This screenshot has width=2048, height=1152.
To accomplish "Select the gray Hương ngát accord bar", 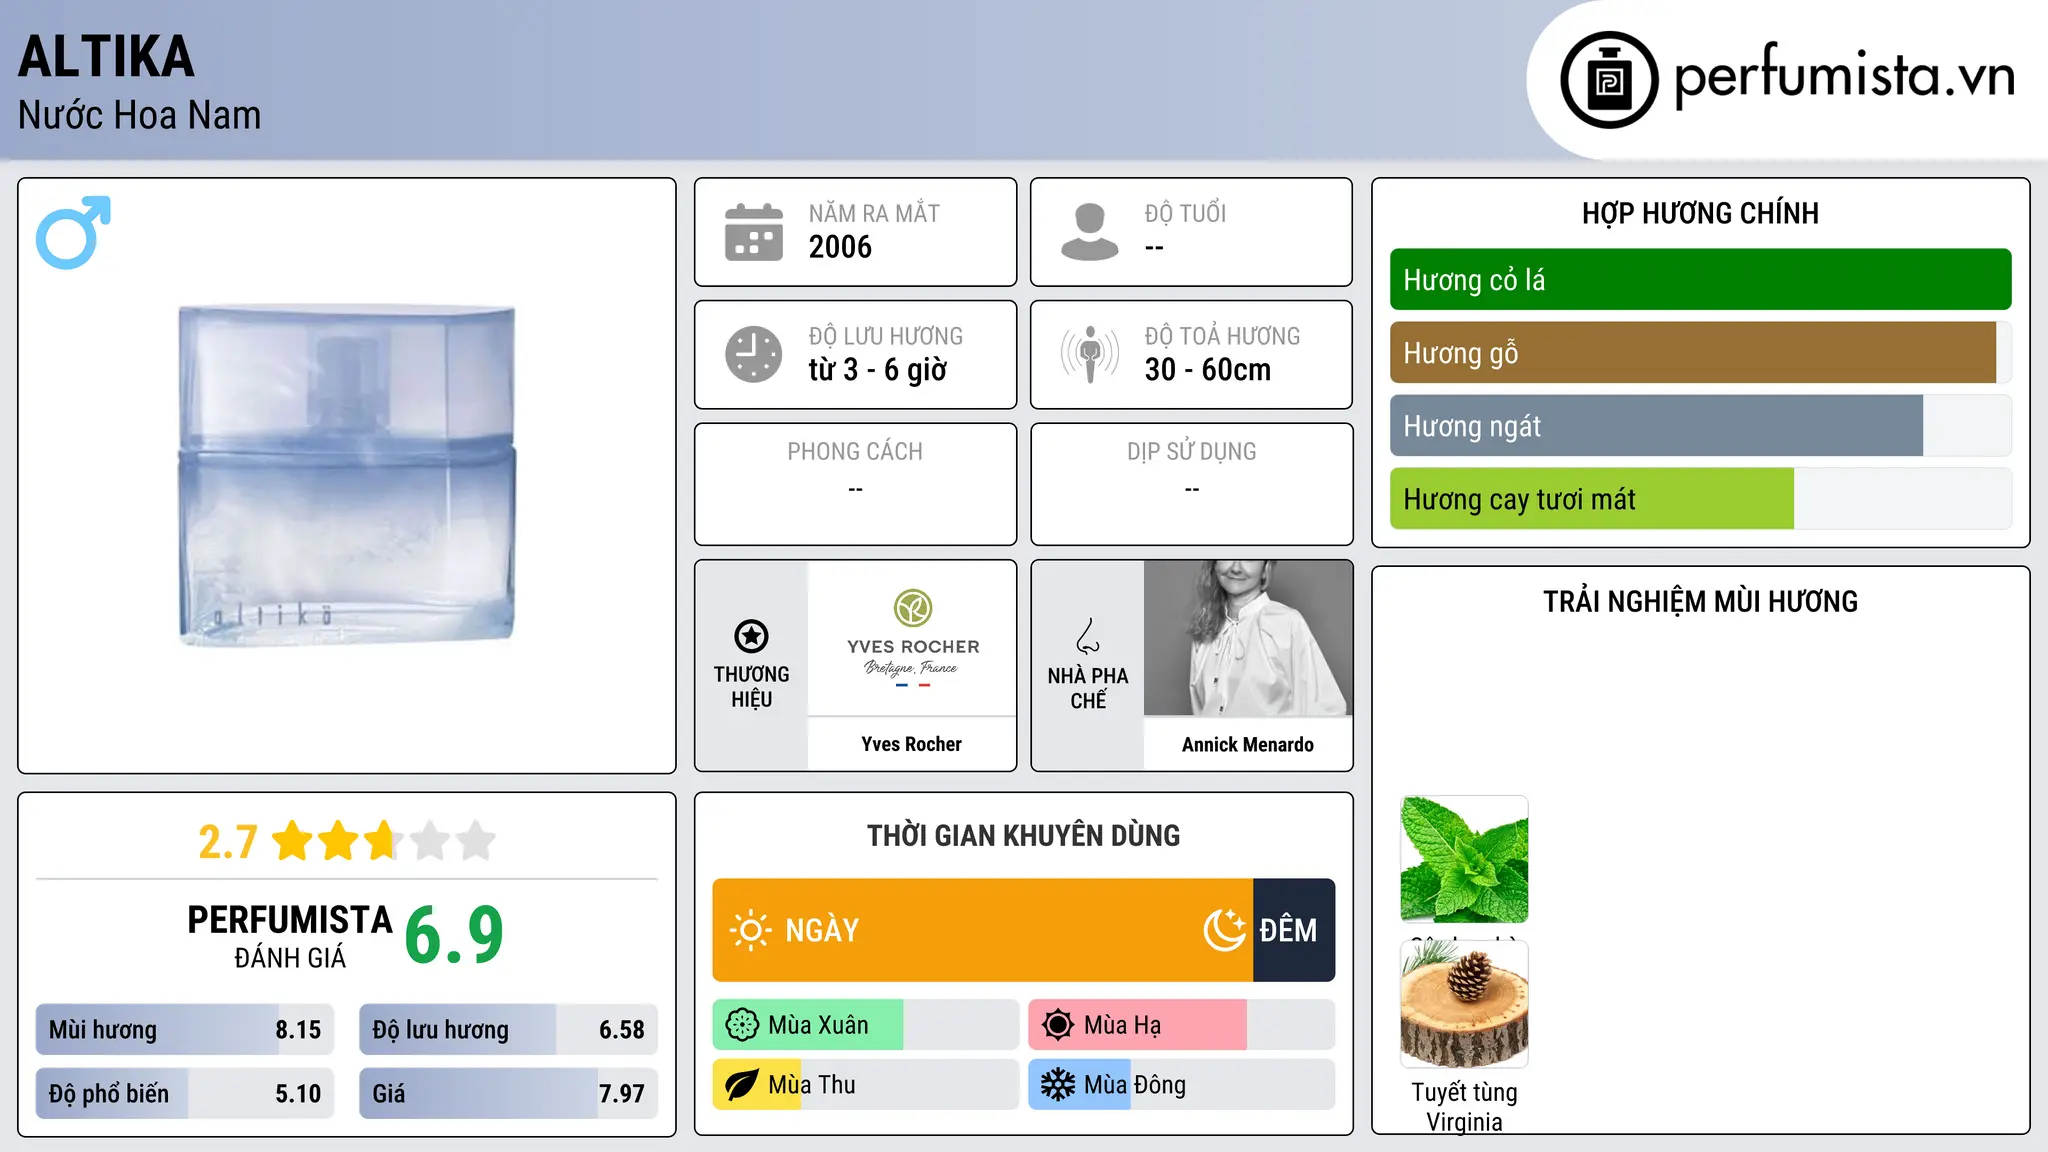I will [x=1700, y=426].
